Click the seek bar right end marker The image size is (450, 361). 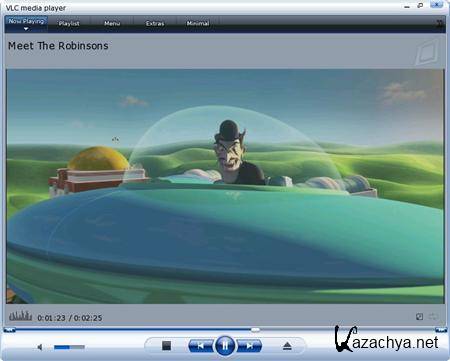pyautogui.click(x=441, y=330)
